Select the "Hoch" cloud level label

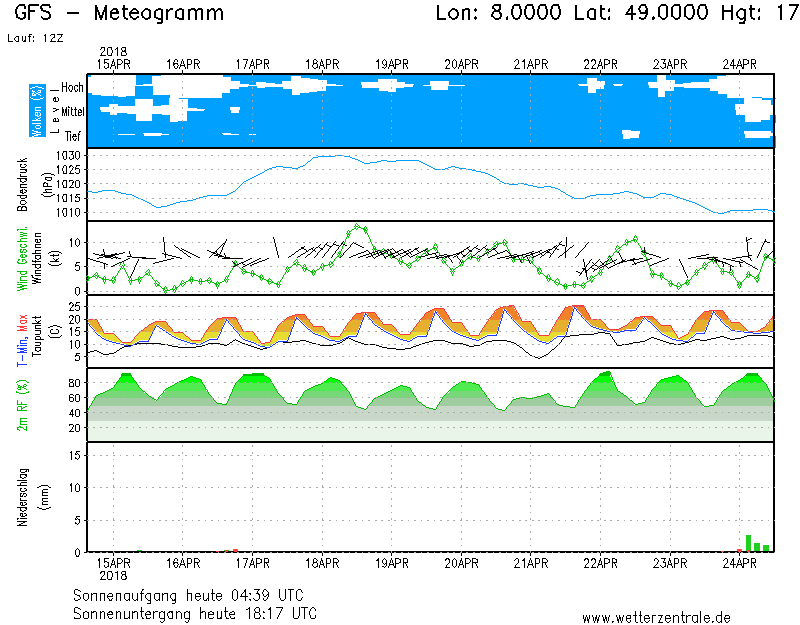[72, 88]
